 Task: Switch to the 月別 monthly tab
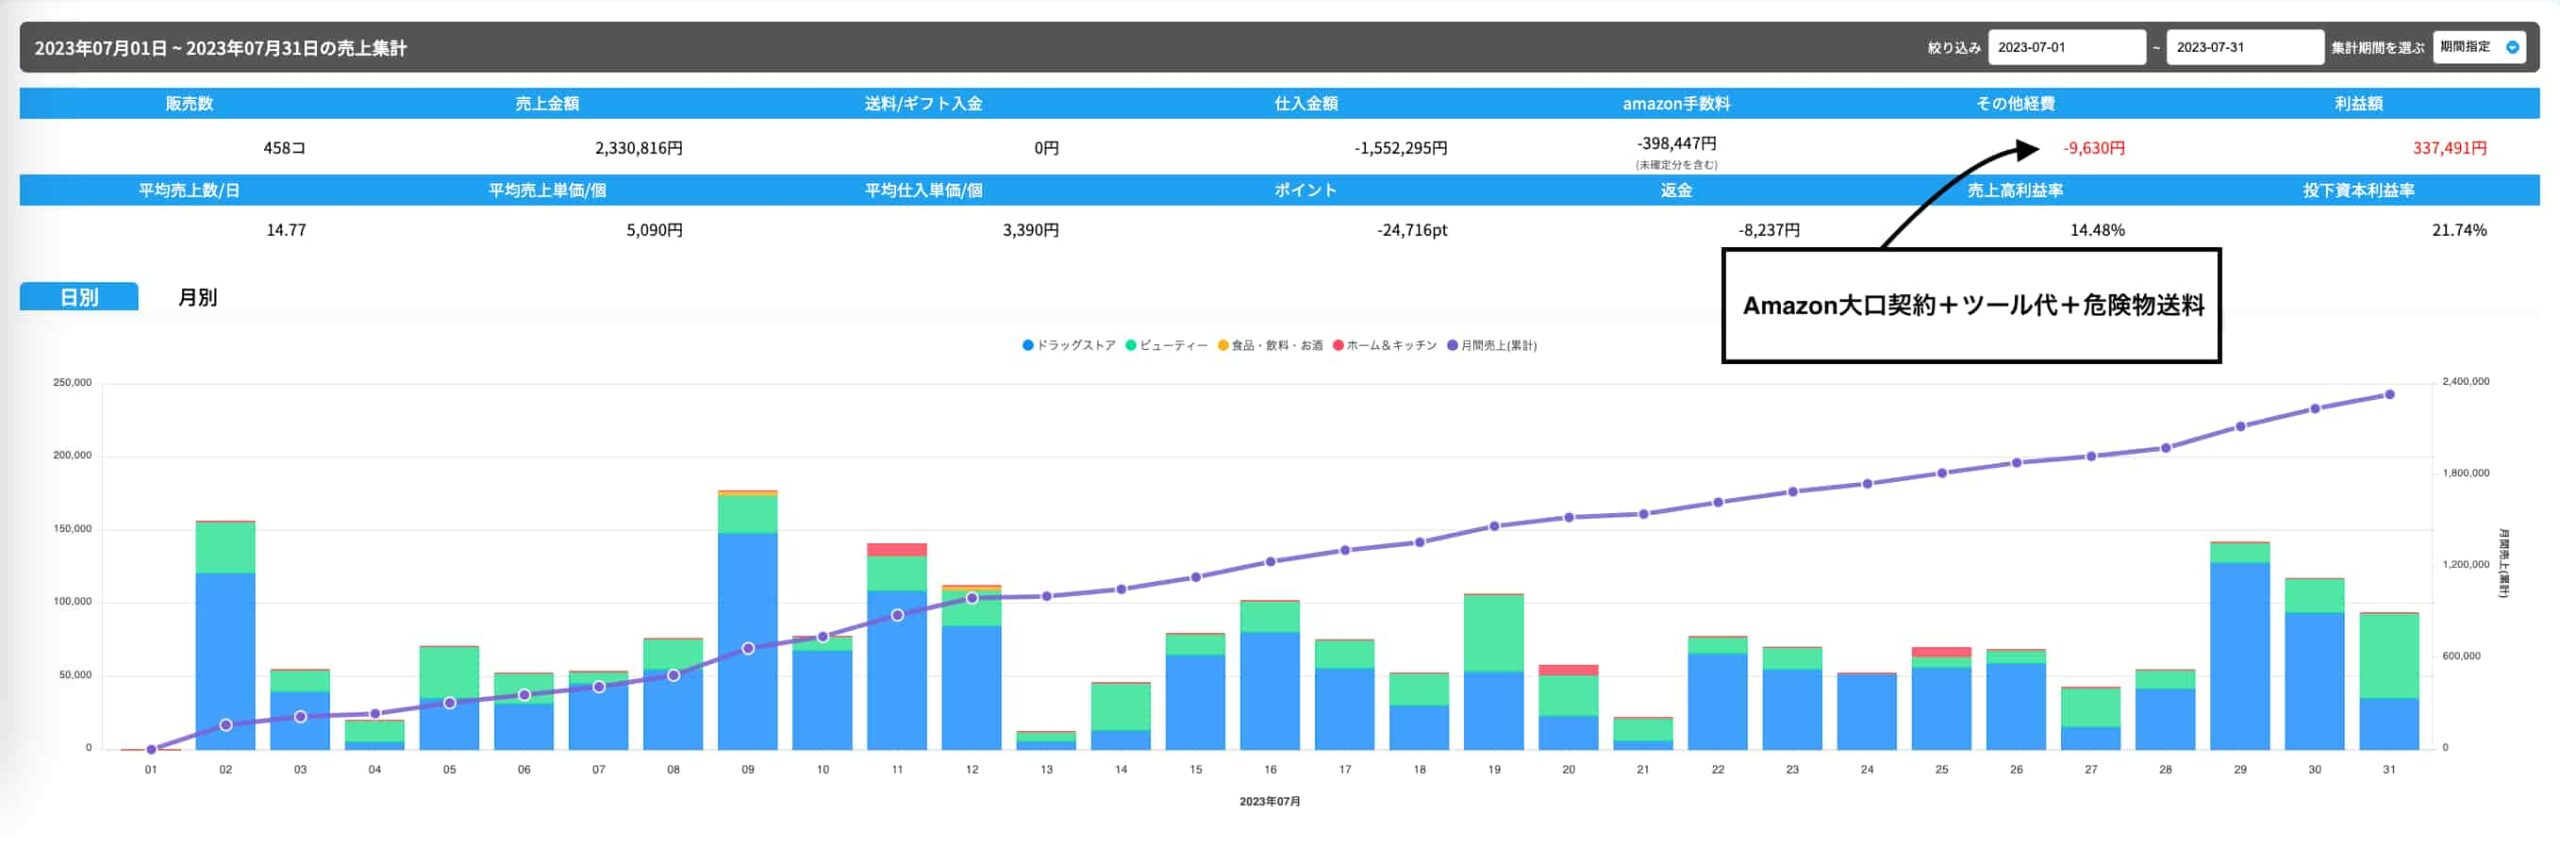(197, 297)
